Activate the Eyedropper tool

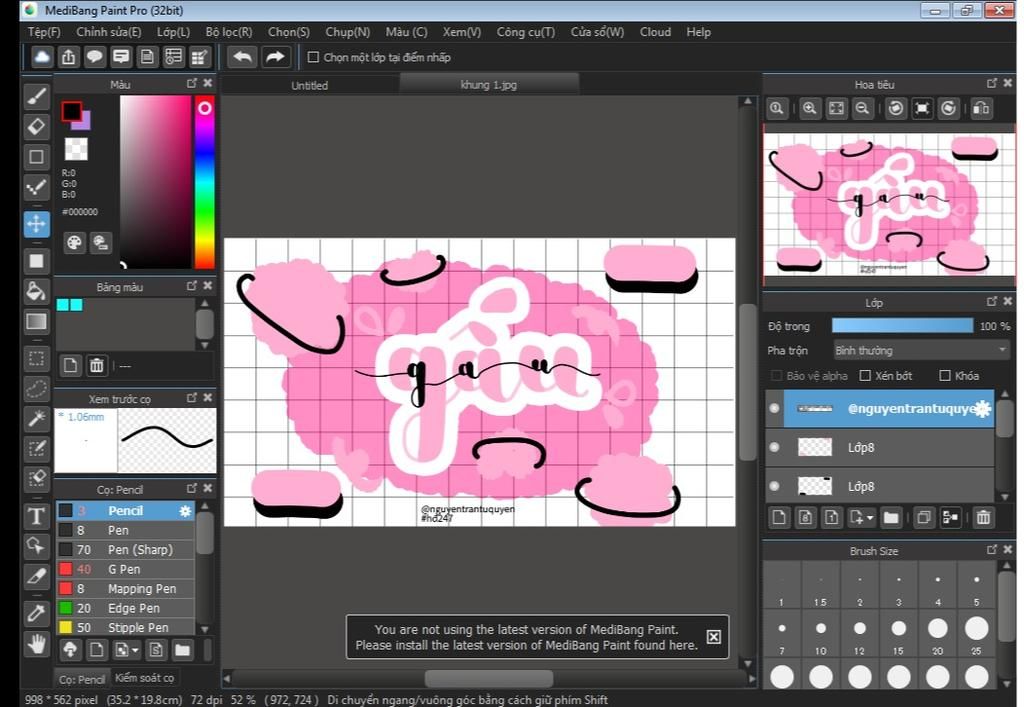coord(37,613)
